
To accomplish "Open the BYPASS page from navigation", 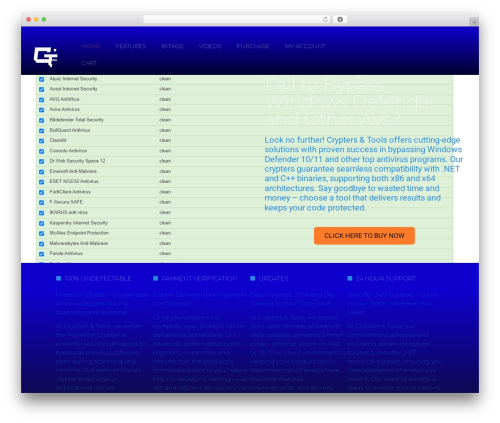I will (x=172, y=46).
